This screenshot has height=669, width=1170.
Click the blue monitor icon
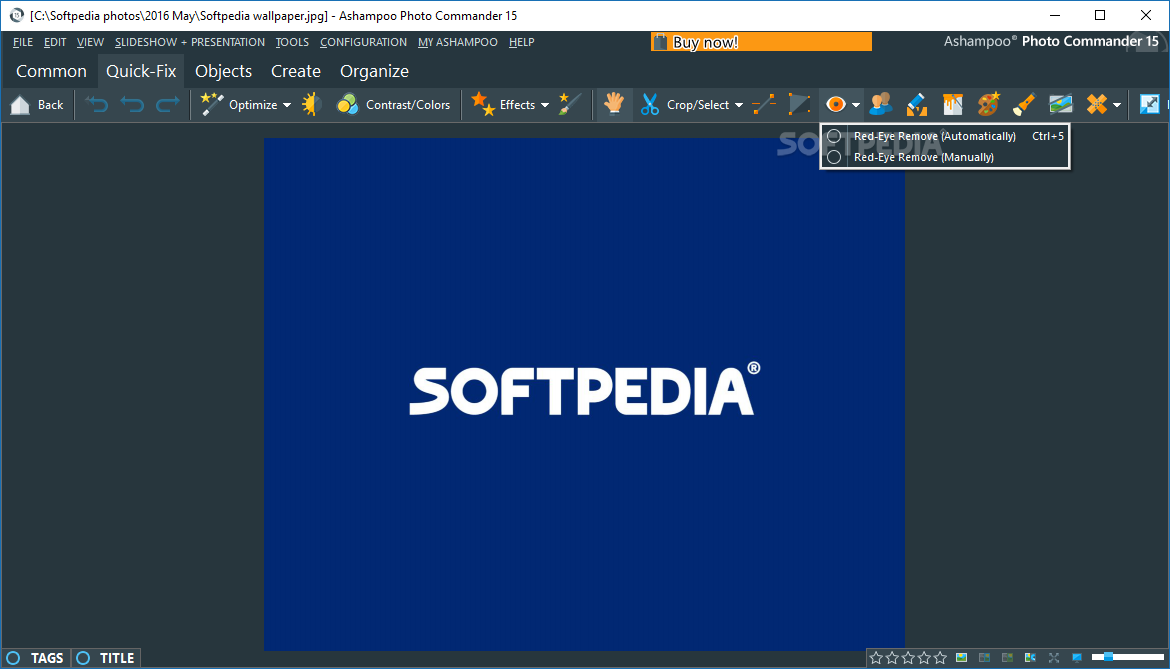click(1077, 658)
